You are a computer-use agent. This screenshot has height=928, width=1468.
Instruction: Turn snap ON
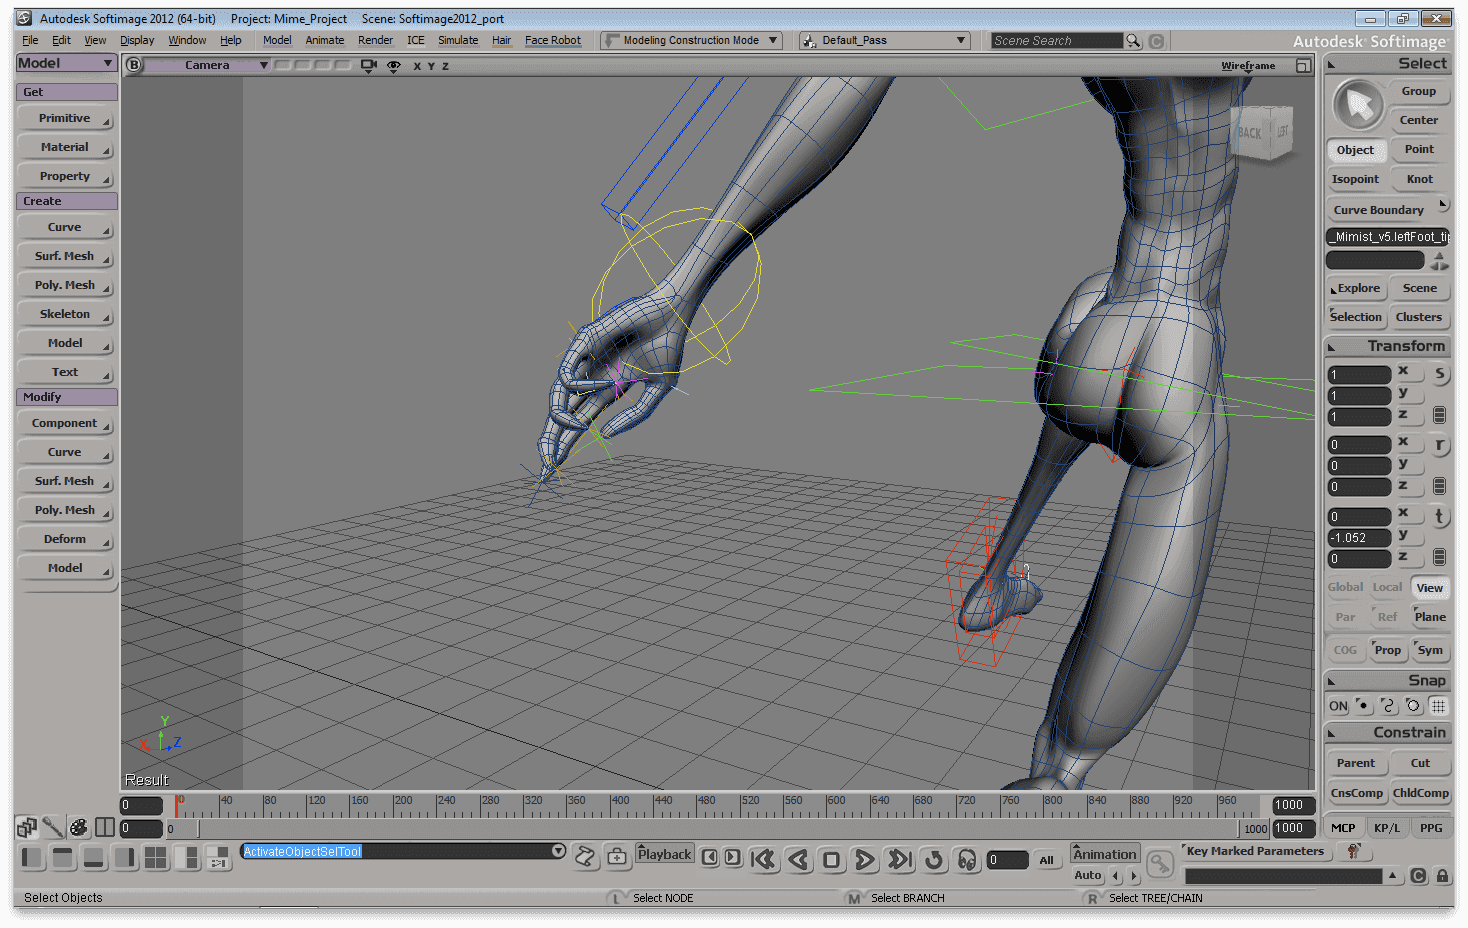(1338, 706)
